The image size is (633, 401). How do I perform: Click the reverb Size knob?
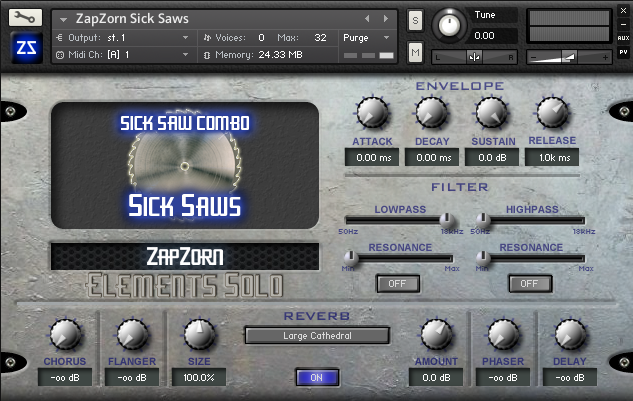tap(199, 334)
